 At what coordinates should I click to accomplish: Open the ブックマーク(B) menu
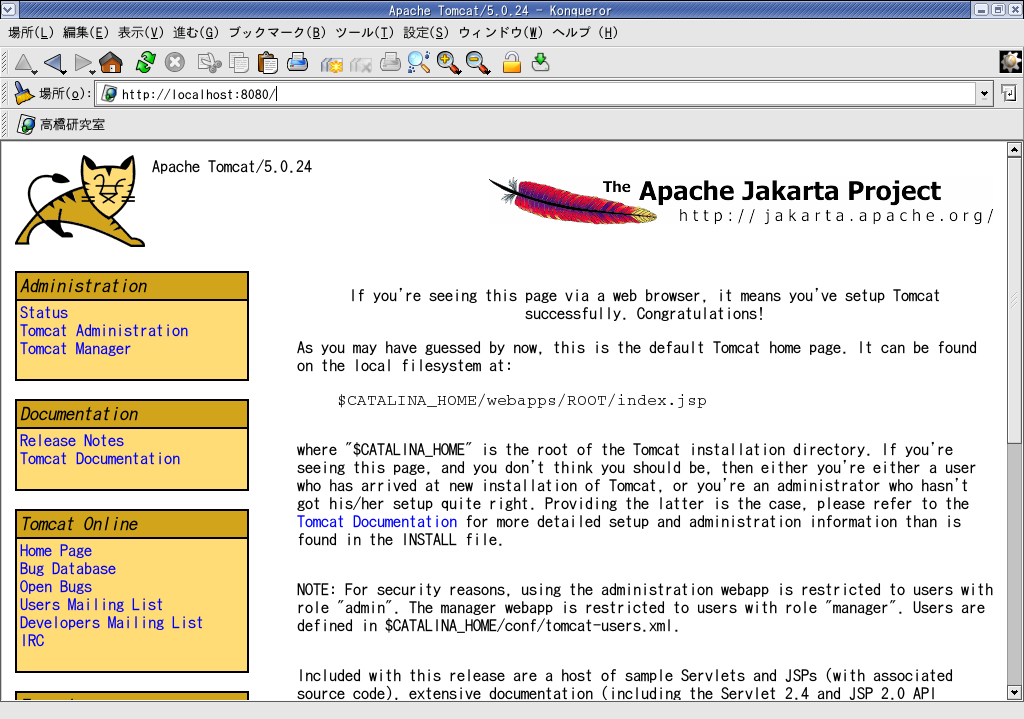click(277, 33)
